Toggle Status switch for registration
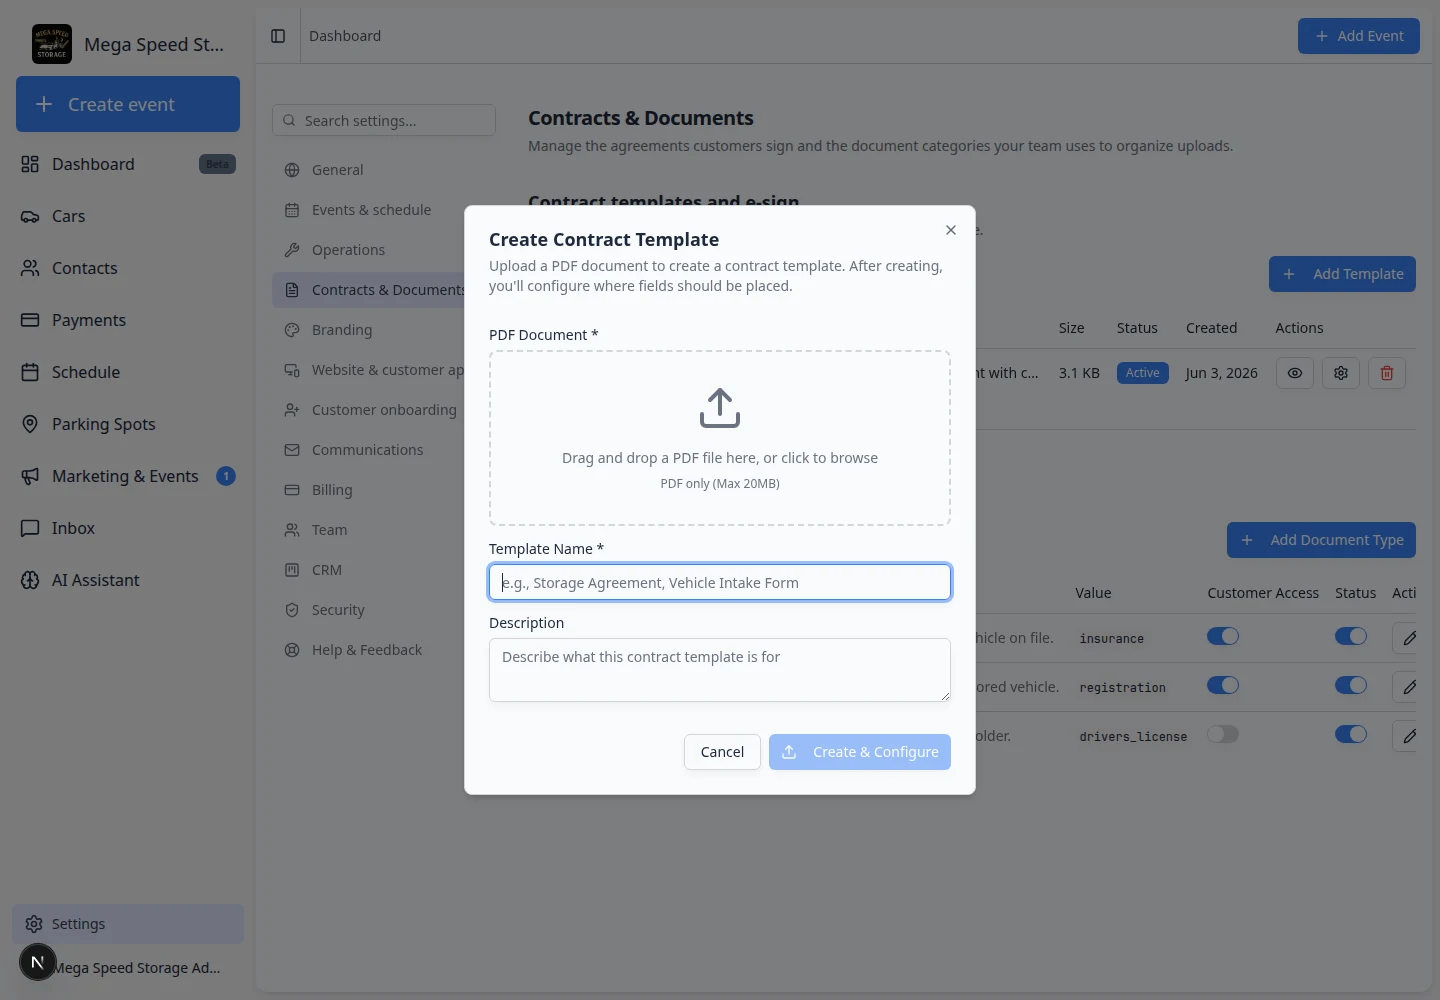 click(1351, 685)
